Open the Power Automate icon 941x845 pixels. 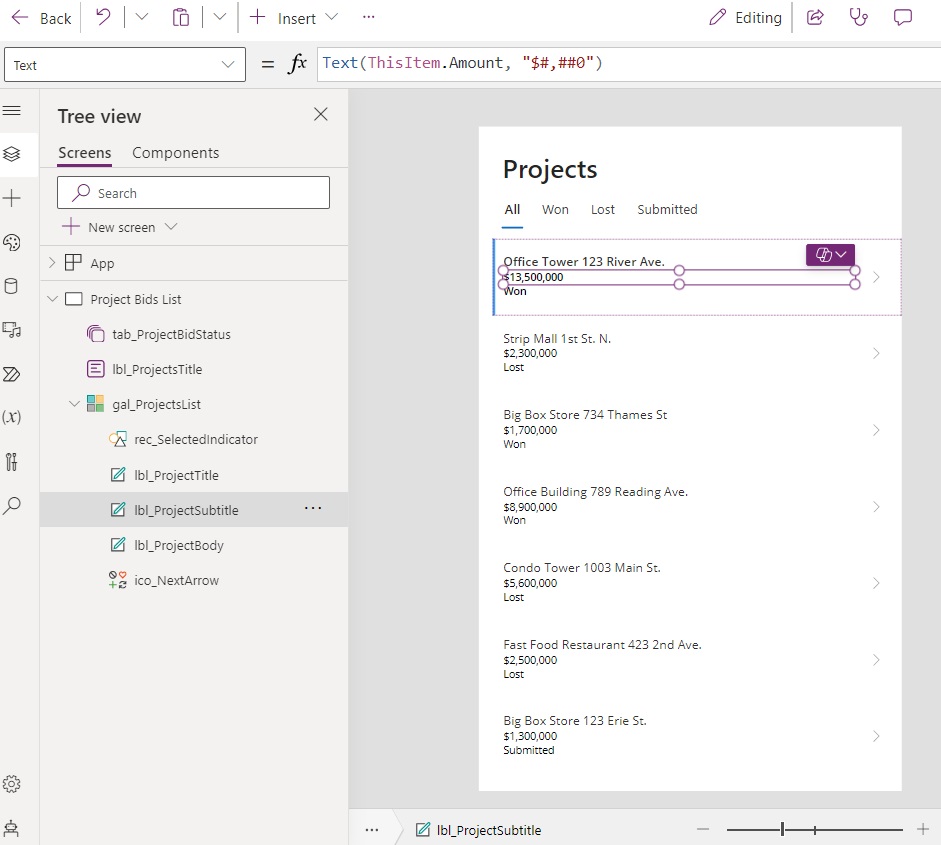pos(12,374)
